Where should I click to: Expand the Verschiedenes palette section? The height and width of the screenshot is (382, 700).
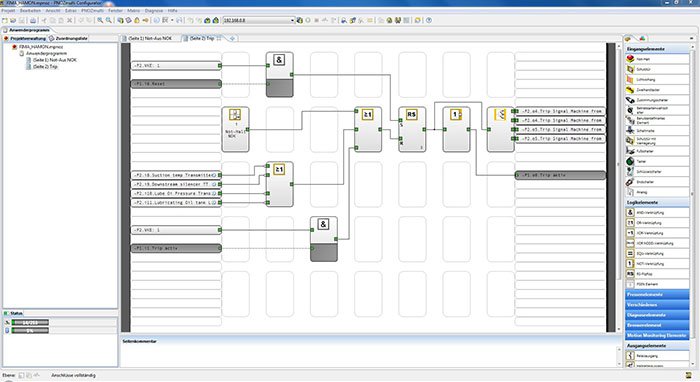657,305
